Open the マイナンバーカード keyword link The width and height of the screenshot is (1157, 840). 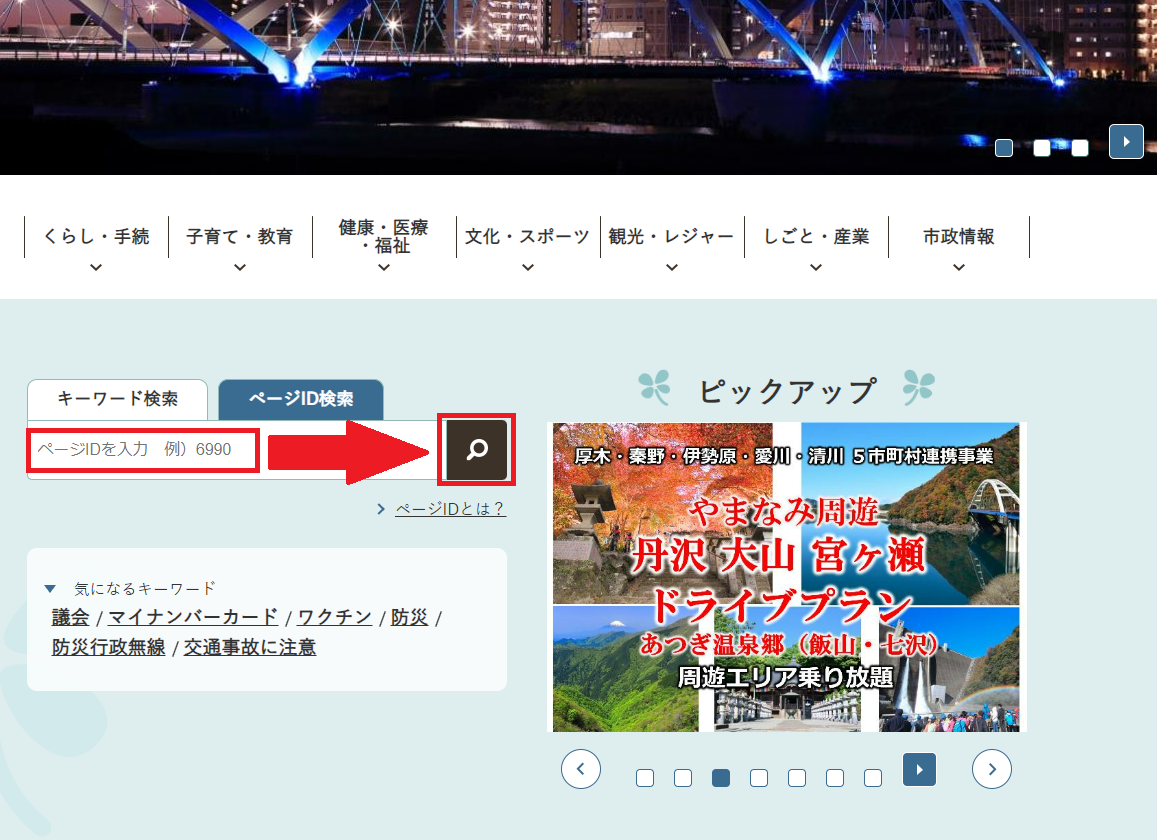point(193,617)
